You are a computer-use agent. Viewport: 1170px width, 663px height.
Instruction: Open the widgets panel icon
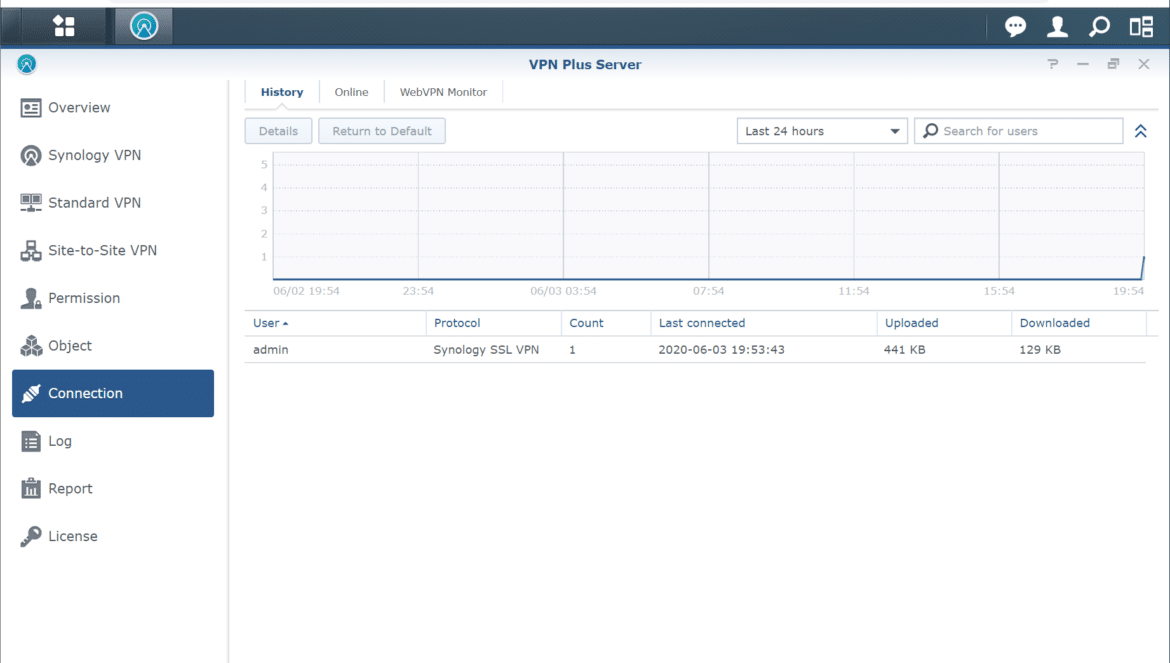pos(1141,27)
